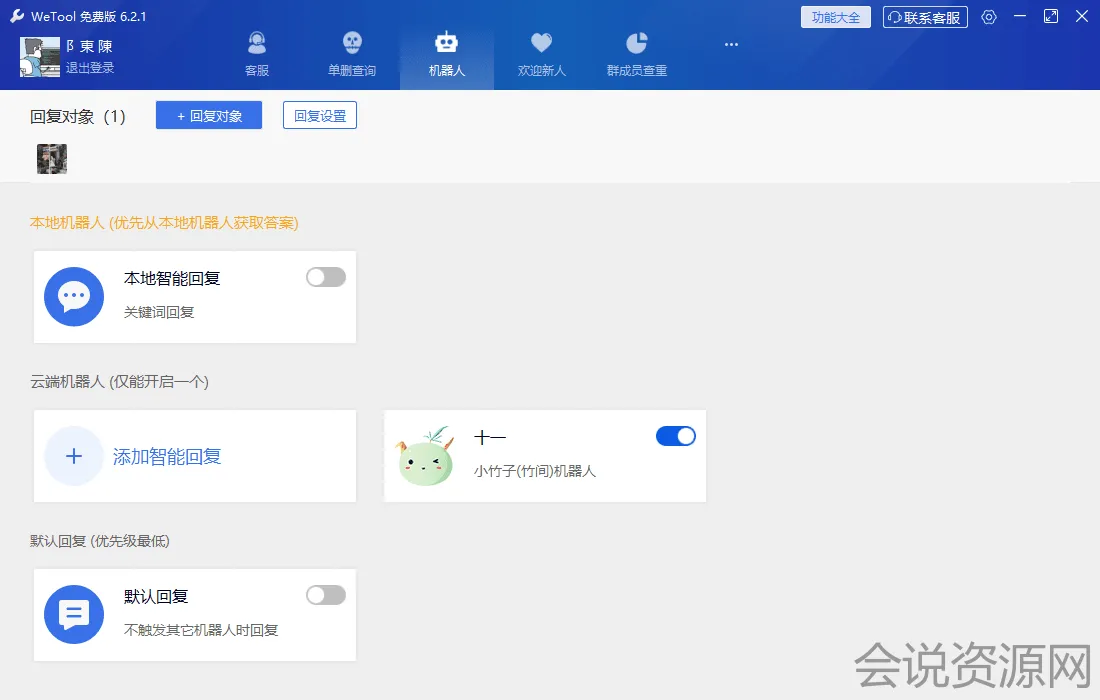Click the settings gear icon in title bar
This screenshot has width=1100, height=700.
click(x=989, y=17)
